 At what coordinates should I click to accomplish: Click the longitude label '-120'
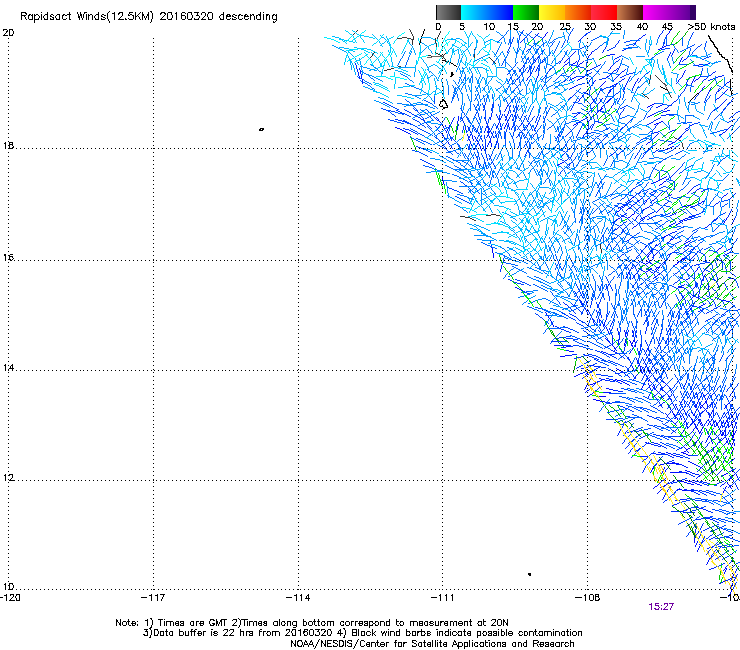coord(10,598)
